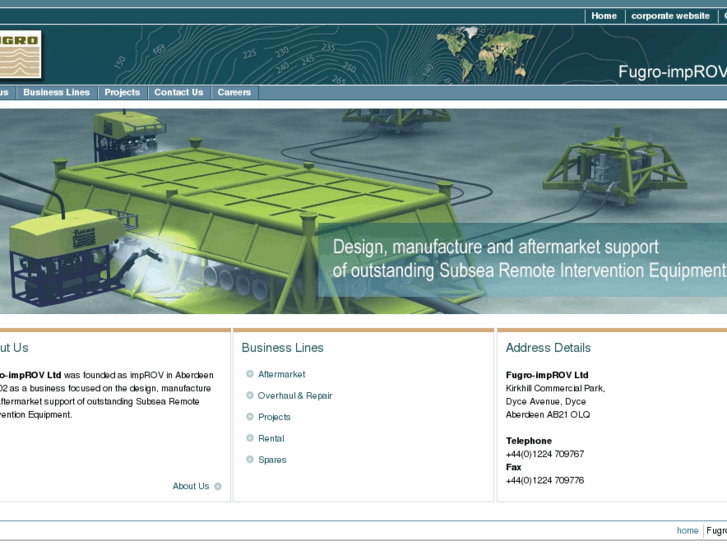Screen dimensions: 727x545
Task: Click the Home link in top bar
Action: [604, 16]
